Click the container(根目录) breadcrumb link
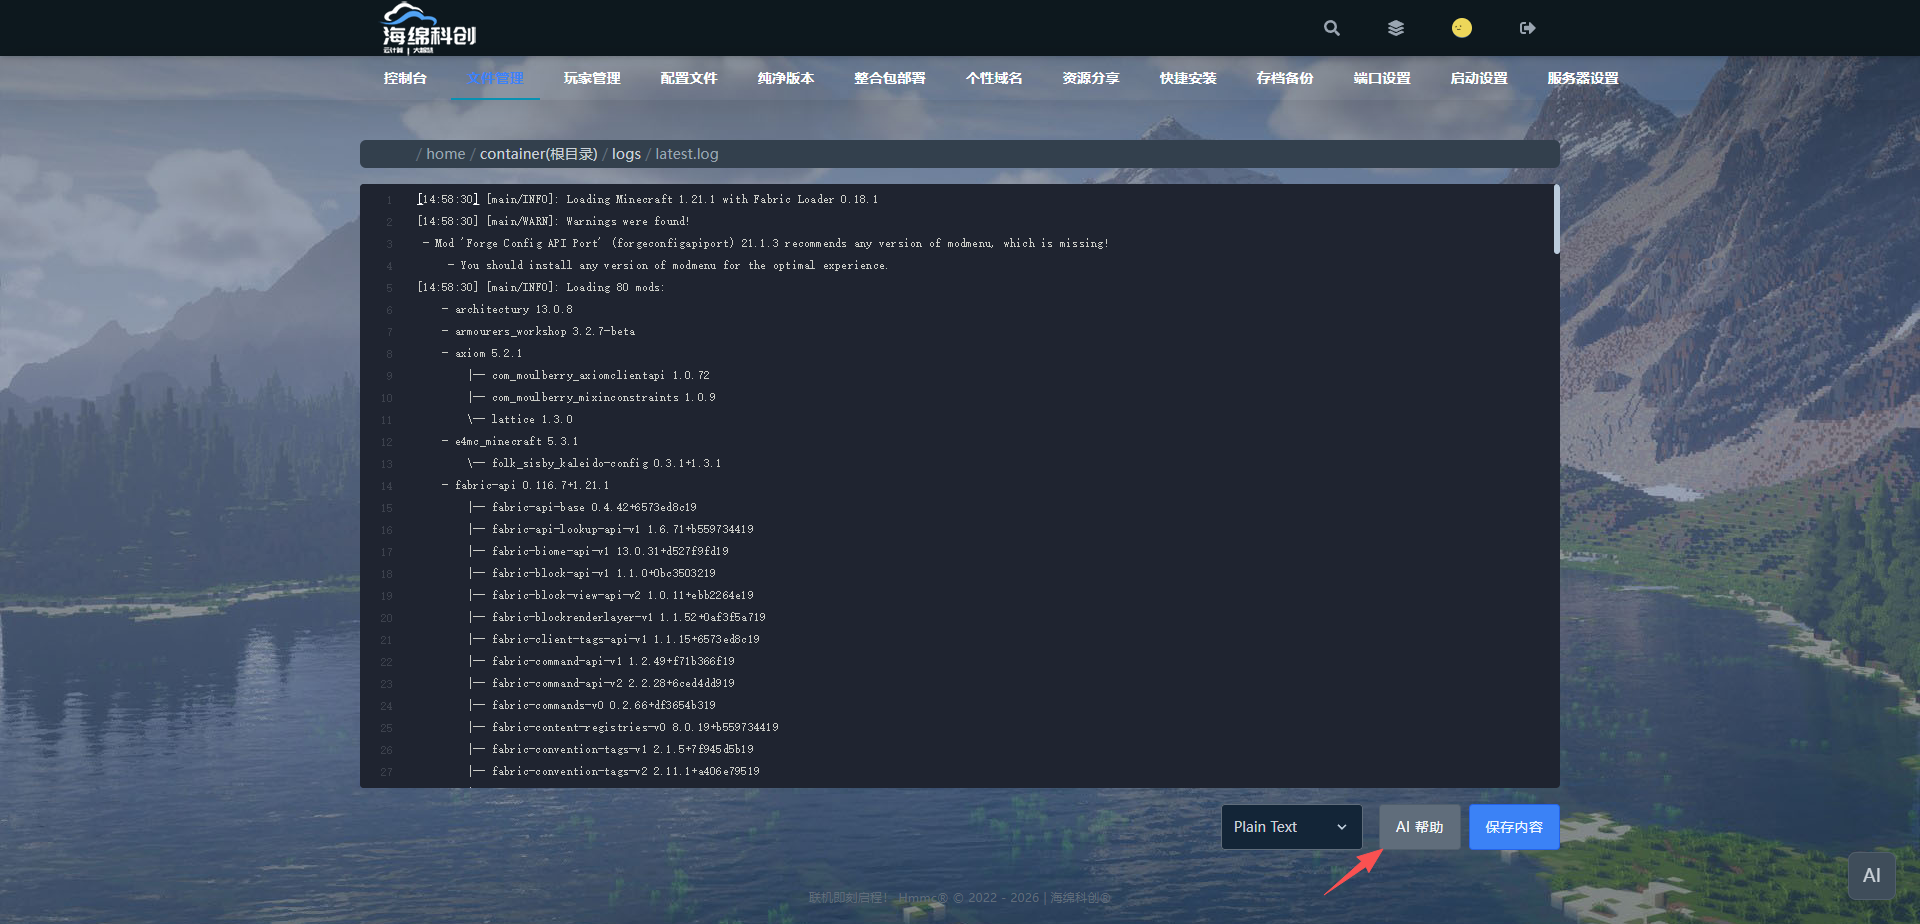 (538, 154)
